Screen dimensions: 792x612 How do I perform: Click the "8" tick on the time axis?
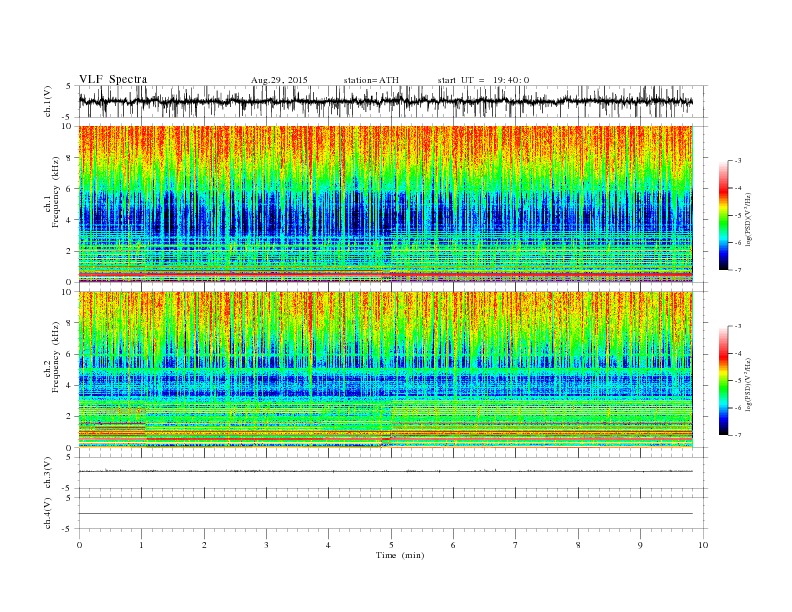click(x=578, y=545)
